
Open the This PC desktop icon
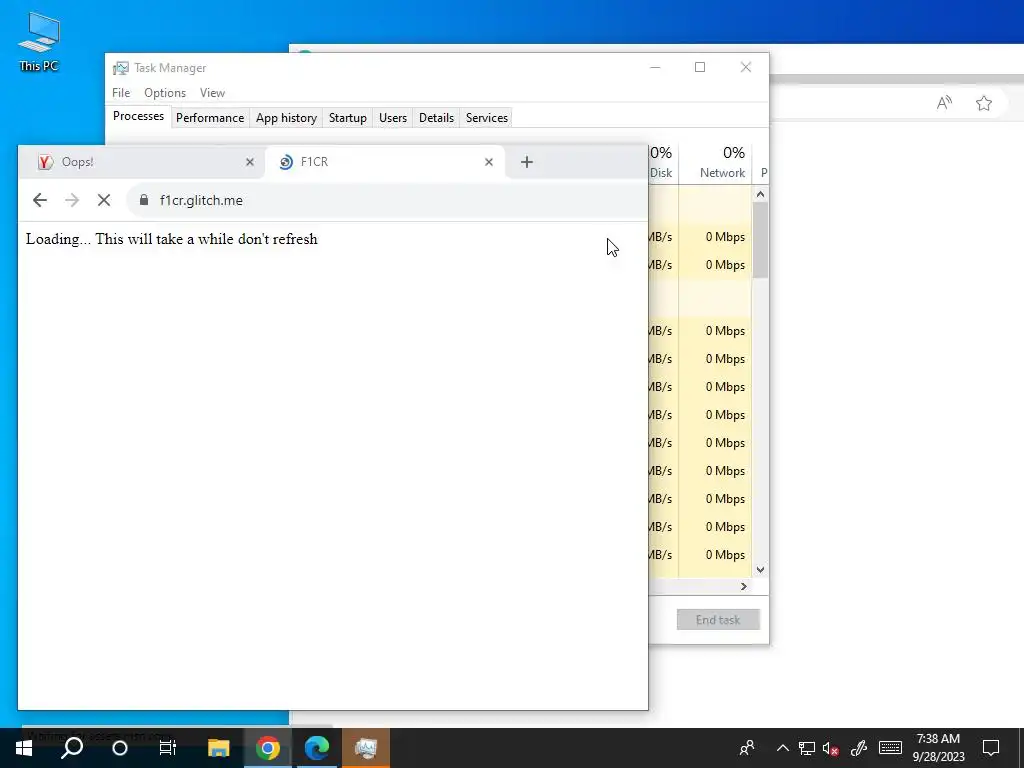tap(39, 40)
